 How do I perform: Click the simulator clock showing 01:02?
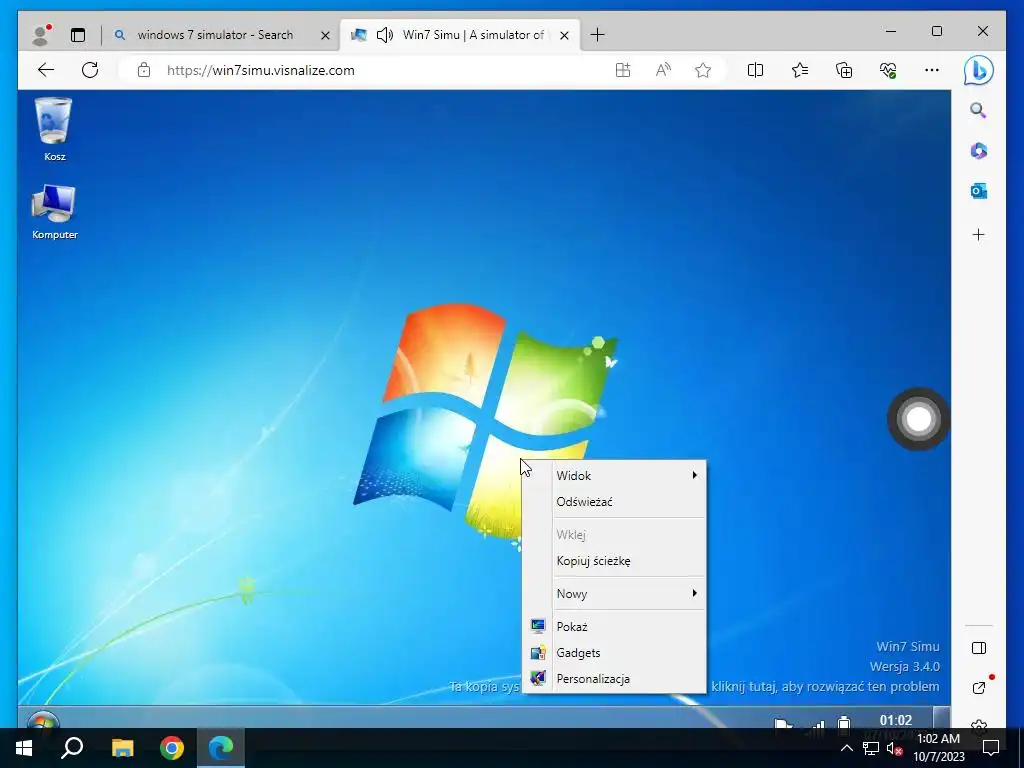[x=895, y=721]
